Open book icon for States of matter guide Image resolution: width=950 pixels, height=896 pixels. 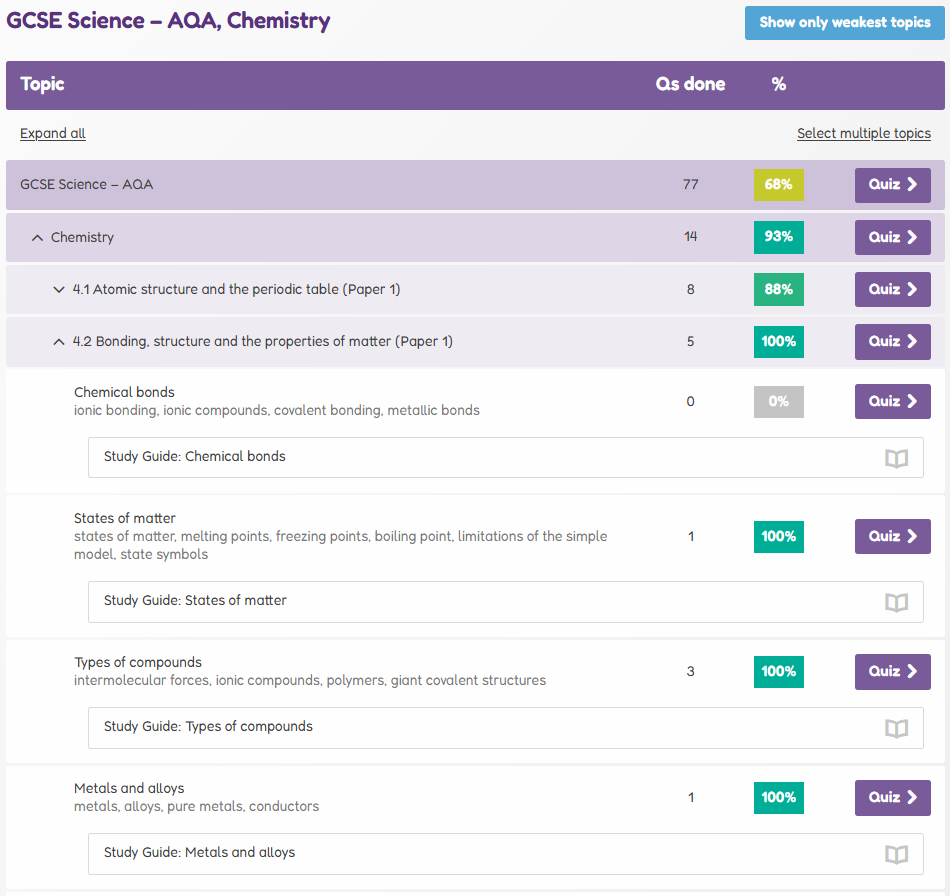click(896, 603)
